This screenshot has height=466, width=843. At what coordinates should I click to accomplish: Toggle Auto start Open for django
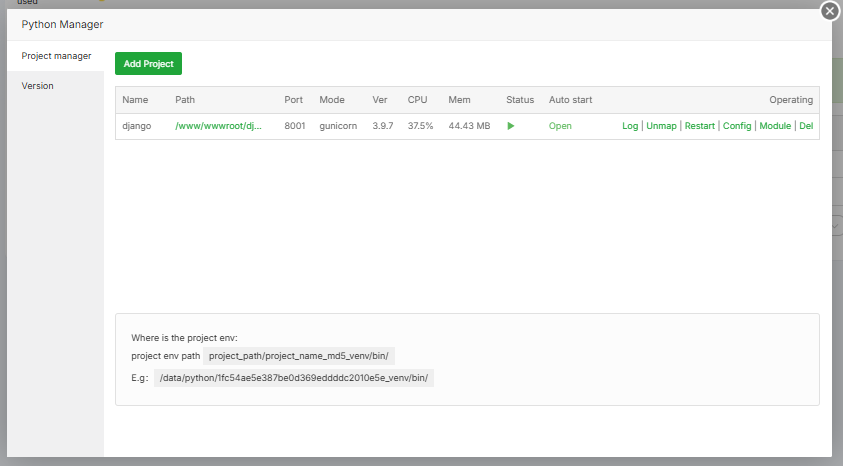click(560, 126)
